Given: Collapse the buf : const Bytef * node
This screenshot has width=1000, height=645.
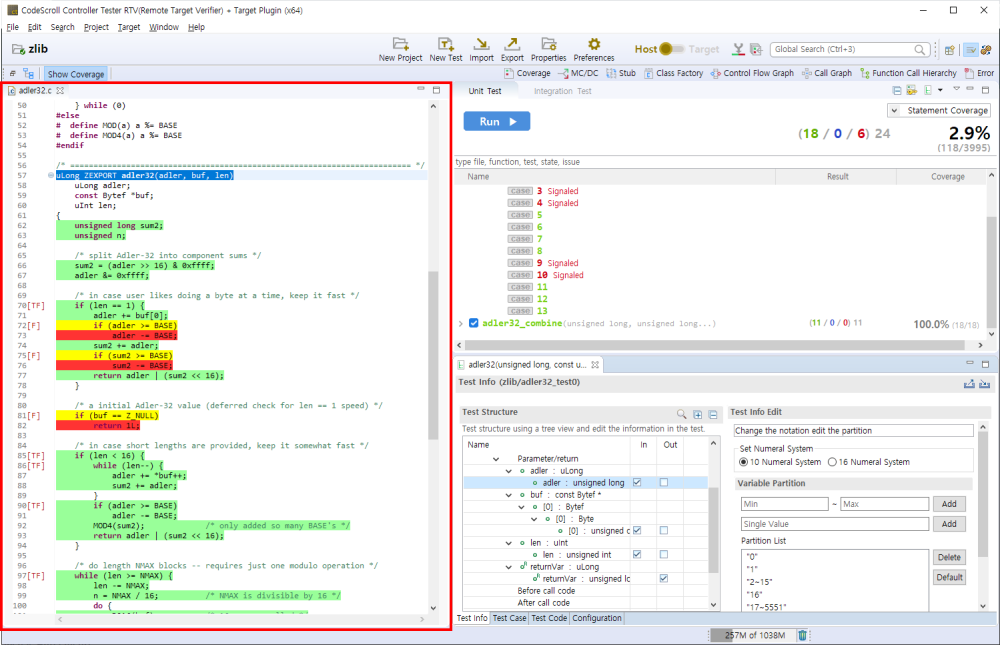Looking at the screenshot, I should [x=507, y=495].
